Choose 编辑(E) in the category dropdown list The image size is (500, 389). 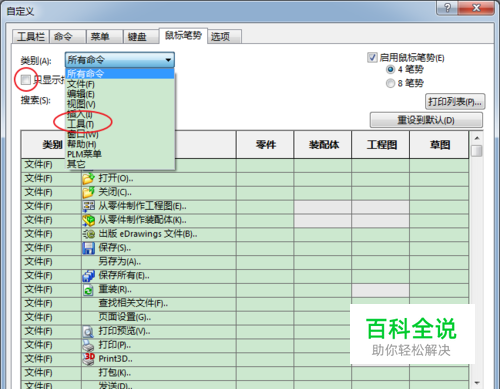point(120,94)
